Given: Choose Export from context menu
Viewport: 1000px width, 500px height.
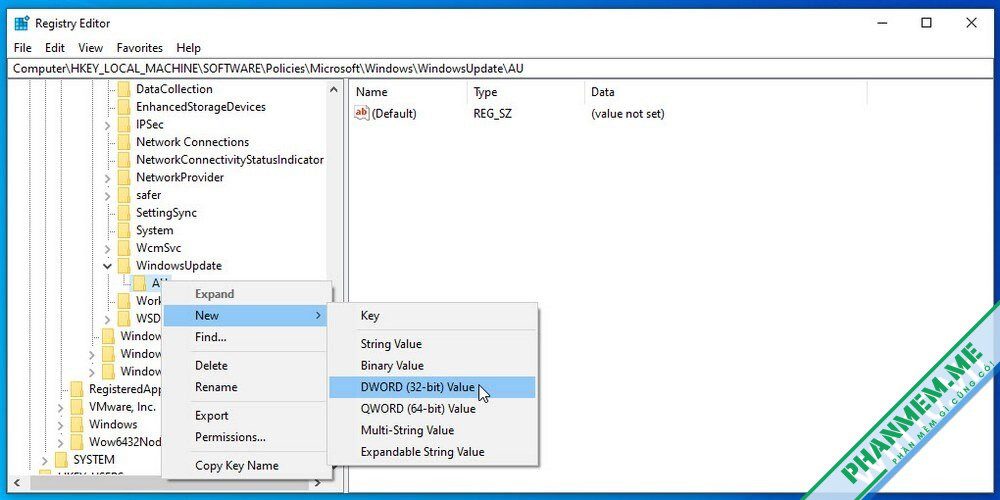Looking at the screenshot, I should pyautogui.click(x=247, y=416).
